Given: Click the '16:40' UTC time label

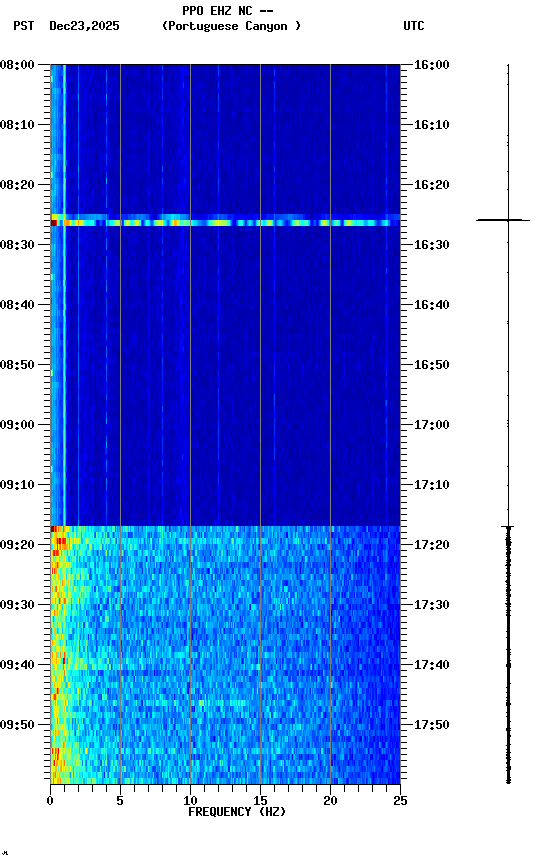Looking at the screenshot, I should click(x=432, y=305).
